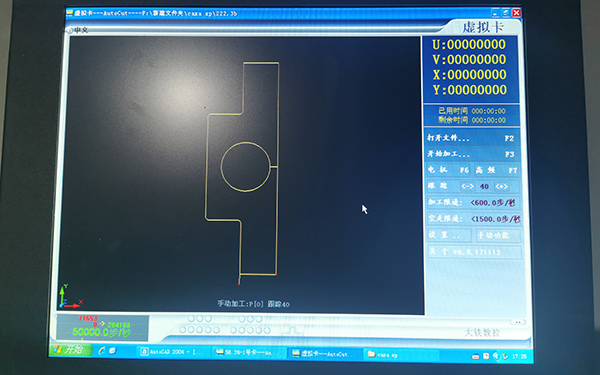Click the small '..' expander near 大铁数控

pos(518,322)
